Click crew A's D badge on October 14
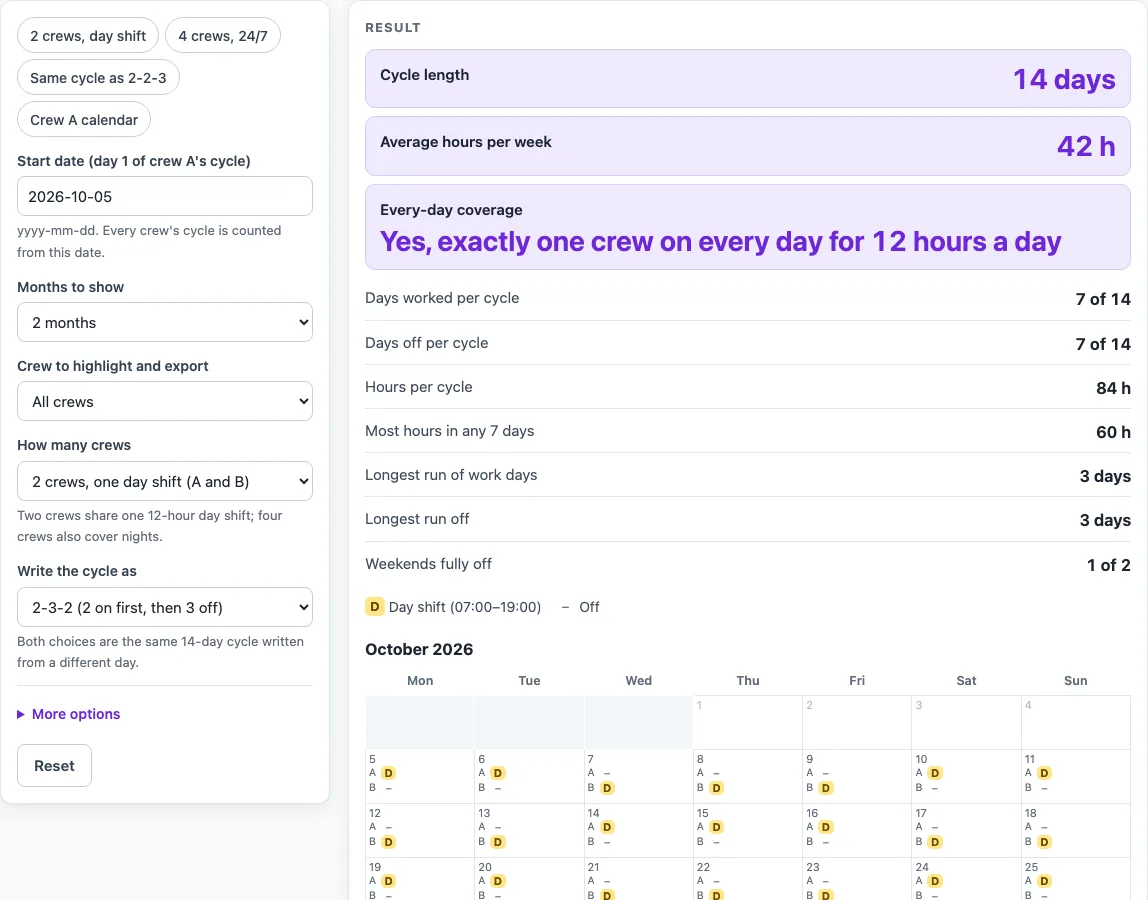1148x900 pixels. pos(607,827)
